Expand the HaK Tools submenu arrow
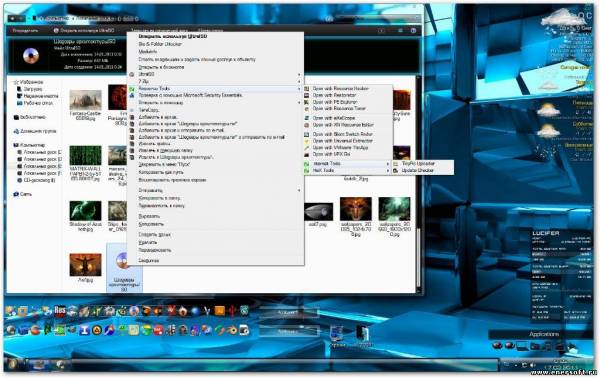 point(388,171)
